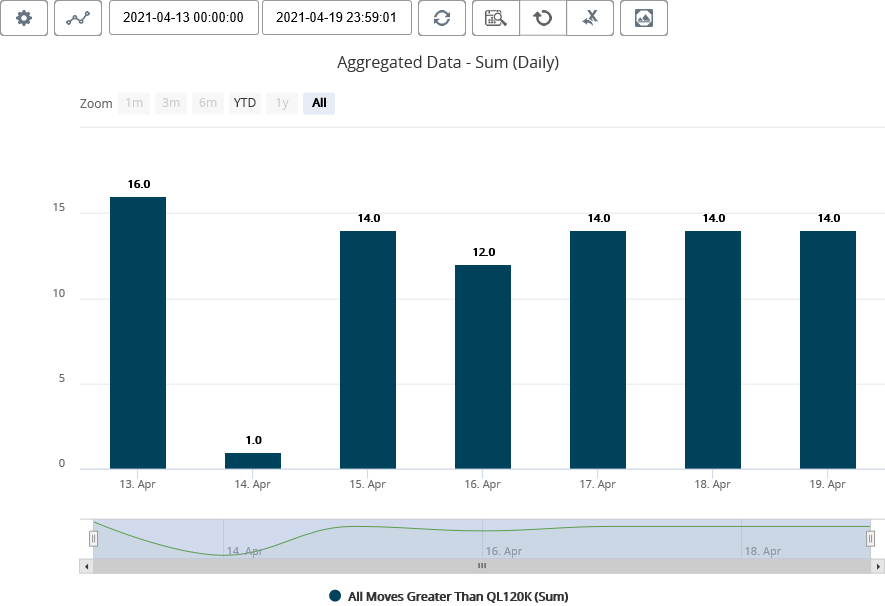Select the 1y zoom range
The height and width of the screenshot is (606, 885).
pos(282,103)
